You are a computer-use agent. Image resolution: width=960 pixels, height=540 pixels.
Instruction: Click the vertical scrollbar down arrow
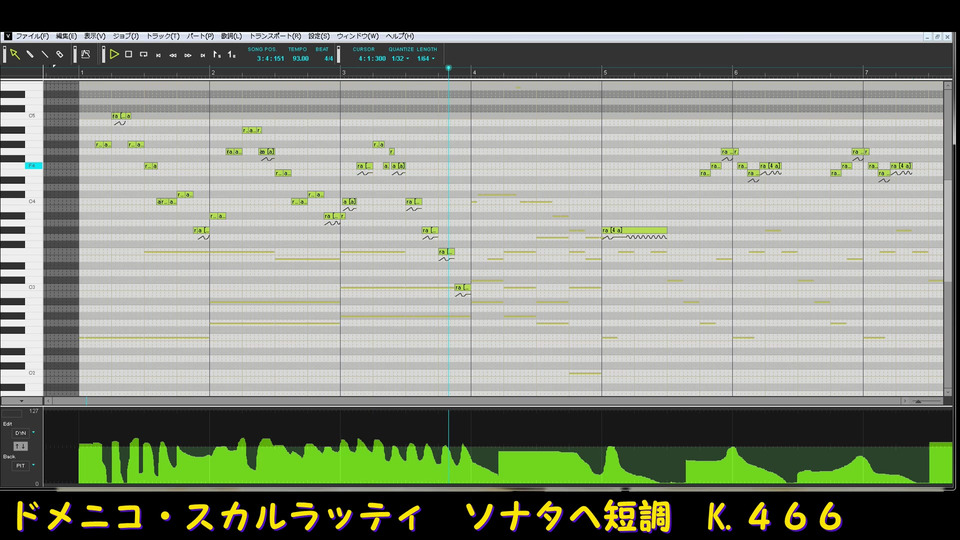(948, 392)
